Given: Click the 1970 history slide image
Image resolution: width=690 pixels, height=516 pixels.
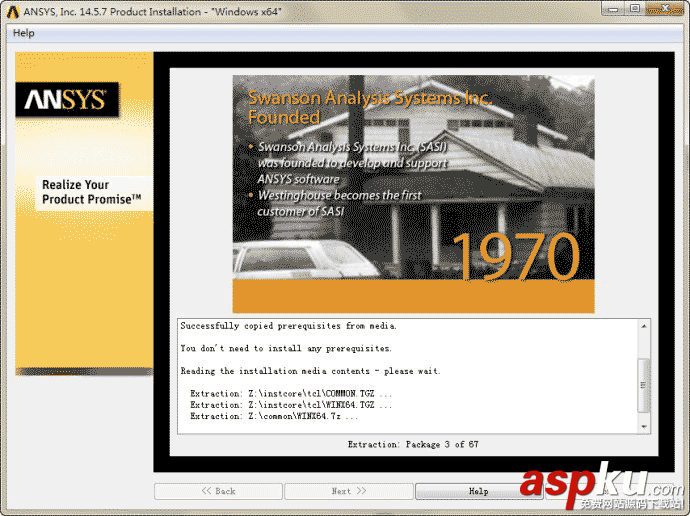Looking at the screenshot, I should pos(413,194).
